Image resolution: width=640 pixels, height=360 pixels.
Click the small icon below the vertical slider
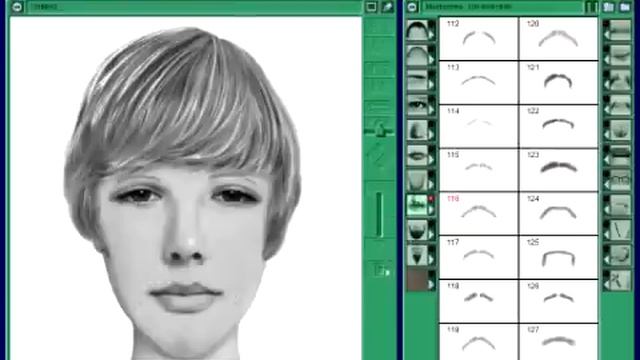(x=382, y=270)
